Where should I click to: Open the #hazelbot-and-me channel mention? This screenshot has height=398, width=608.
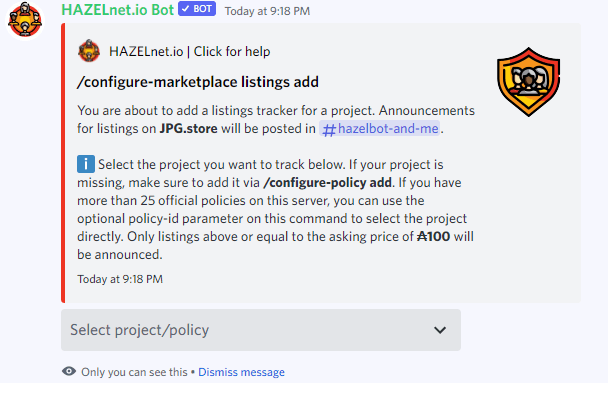click(380, 128)
